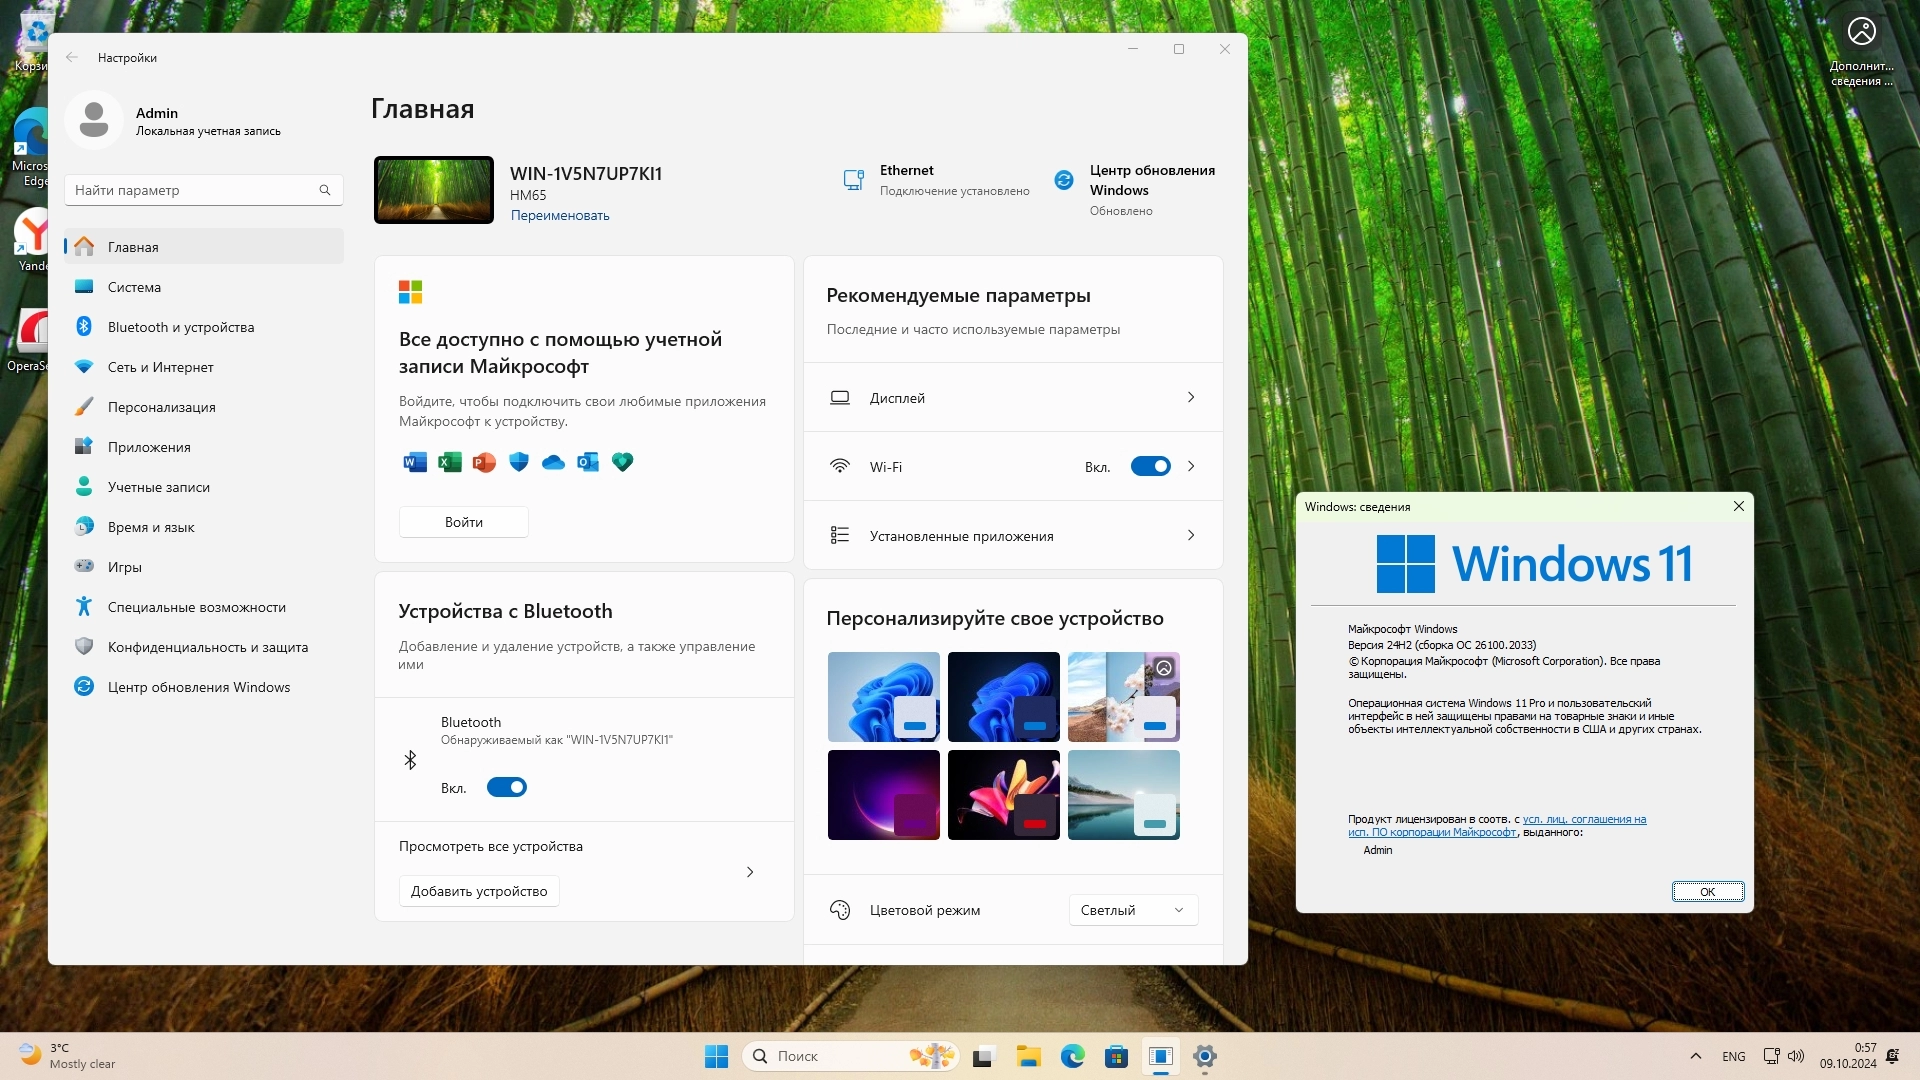Screen dimensions: 1920x1080
Task: Click the Outlook icon in the apps row
Action: pyautogui.click(x=588, y=462)
